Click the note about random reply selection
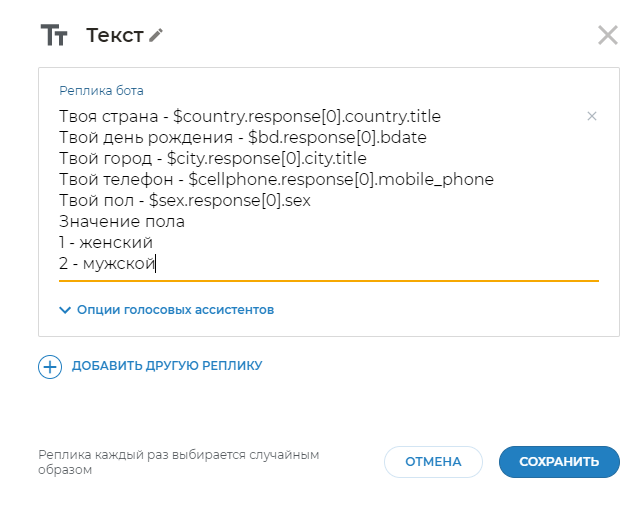This screenshot has height=505, width=644. pos(178,462)
